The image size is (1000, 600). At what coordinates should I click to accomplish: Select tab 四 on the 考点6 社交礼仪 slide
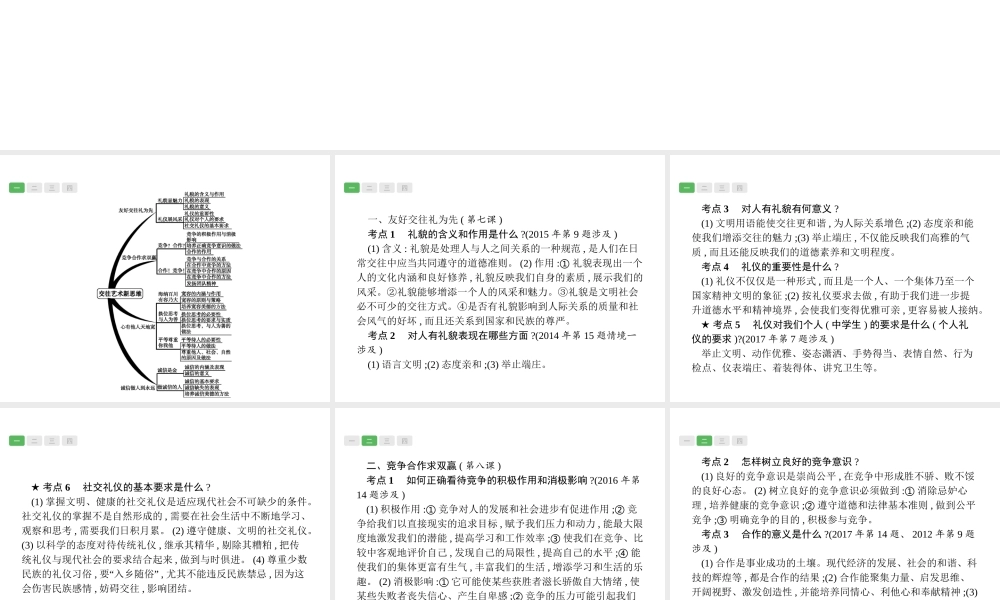point(70,441)
